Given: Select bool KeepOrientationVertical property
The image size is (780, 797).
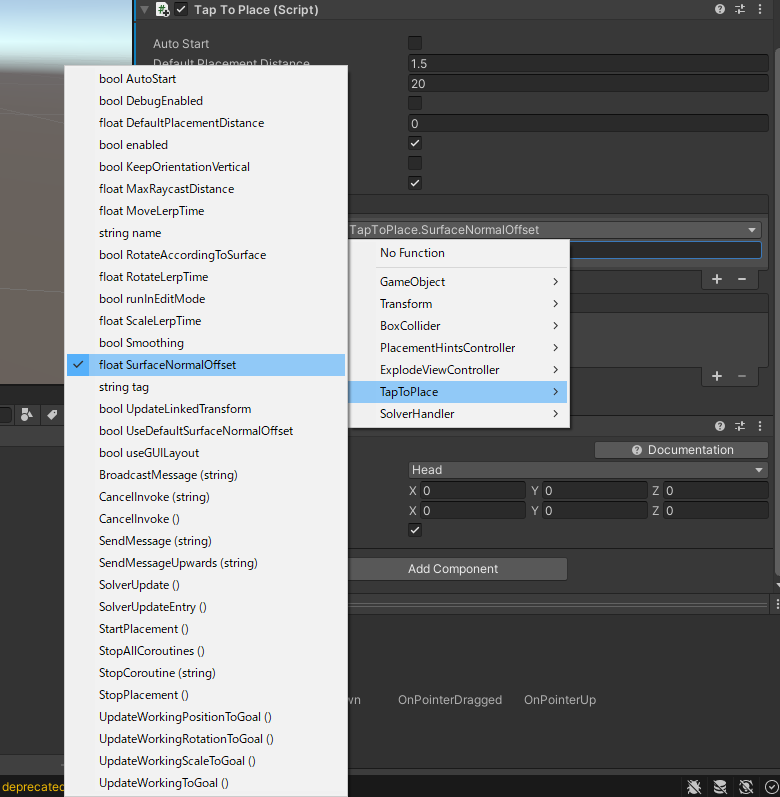Looking at the screenshot, I should [x=206, y=167].
